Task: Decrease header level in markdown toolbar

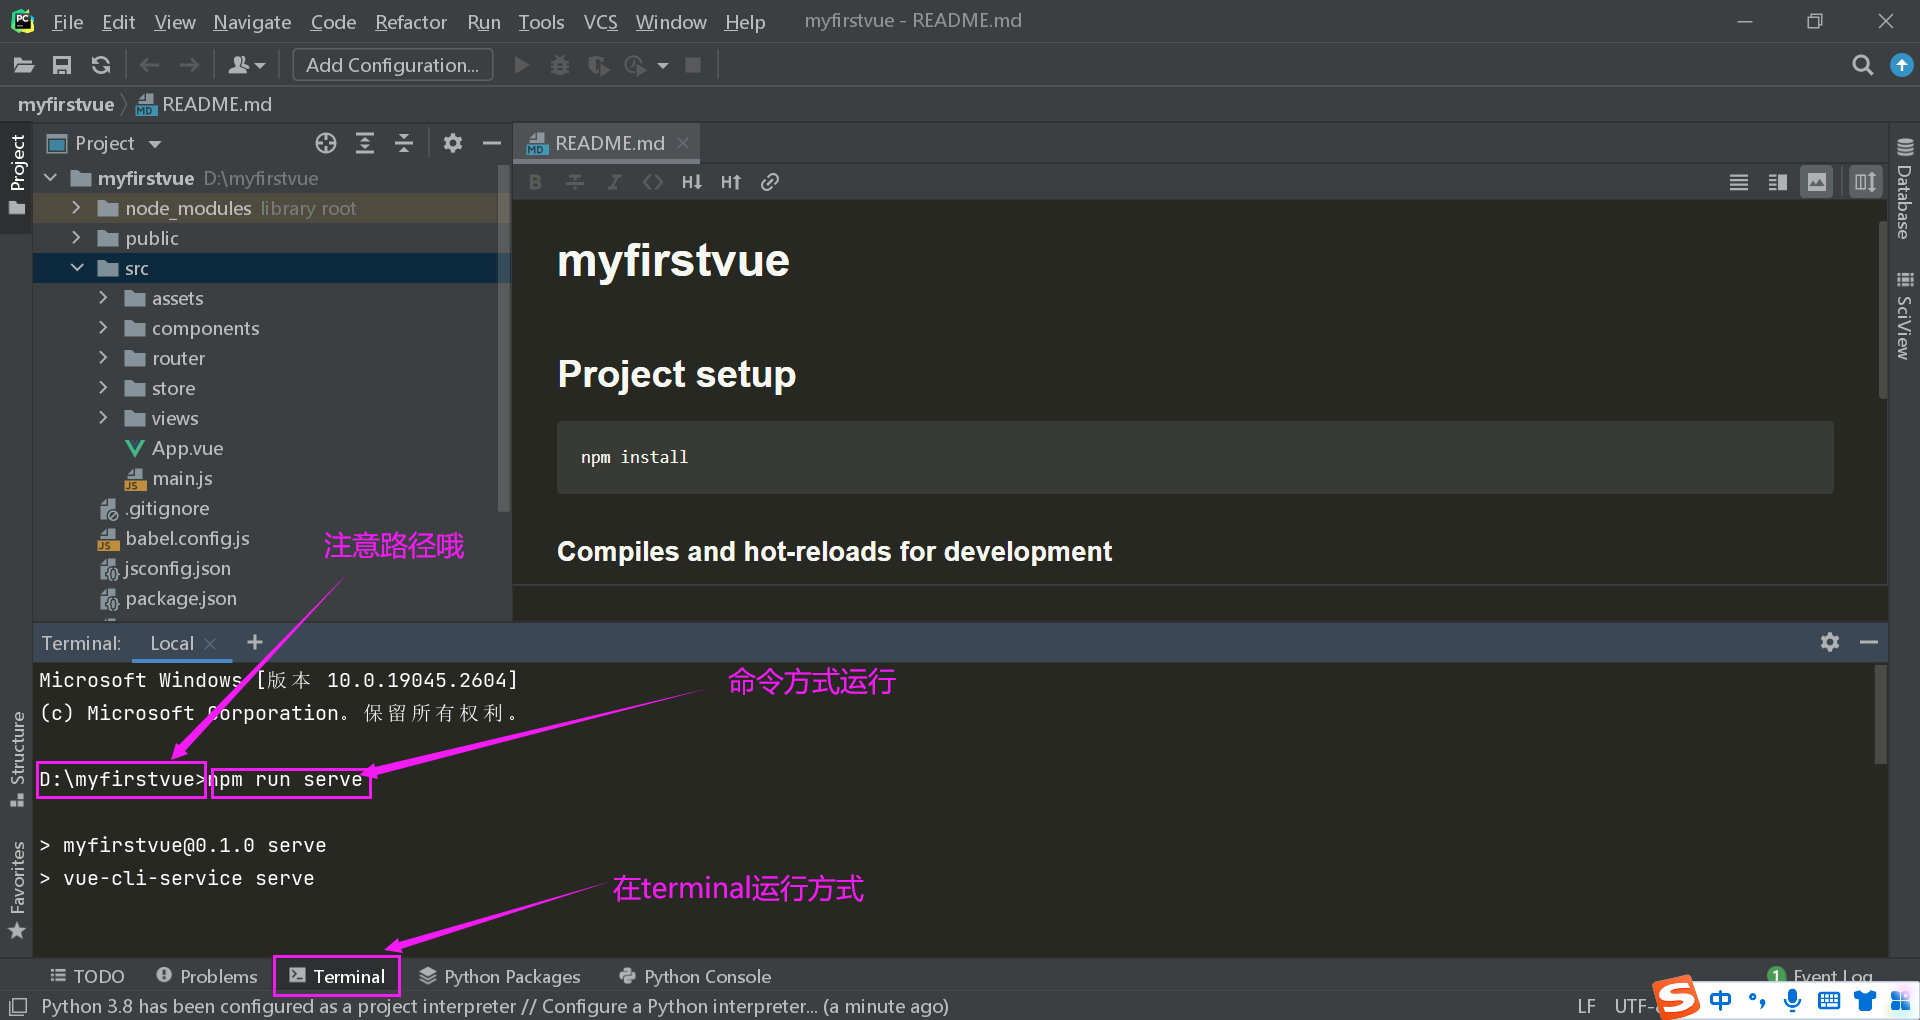Action: [x=692, y=182]
